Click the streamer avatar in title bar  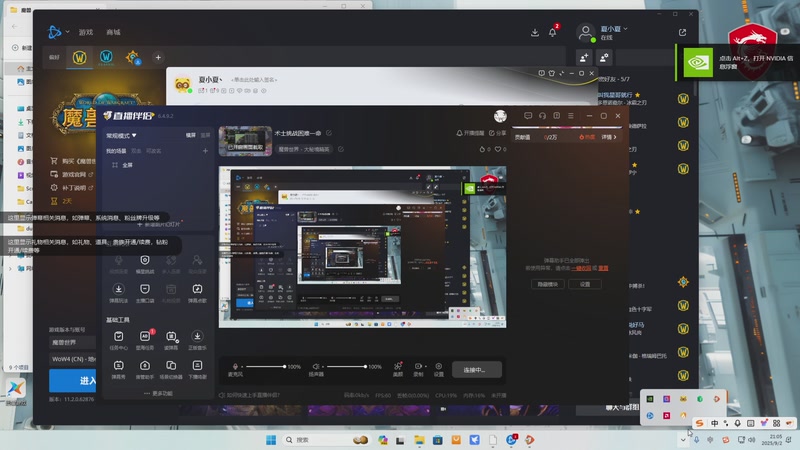pyautogui.click(x=500, y=116)
